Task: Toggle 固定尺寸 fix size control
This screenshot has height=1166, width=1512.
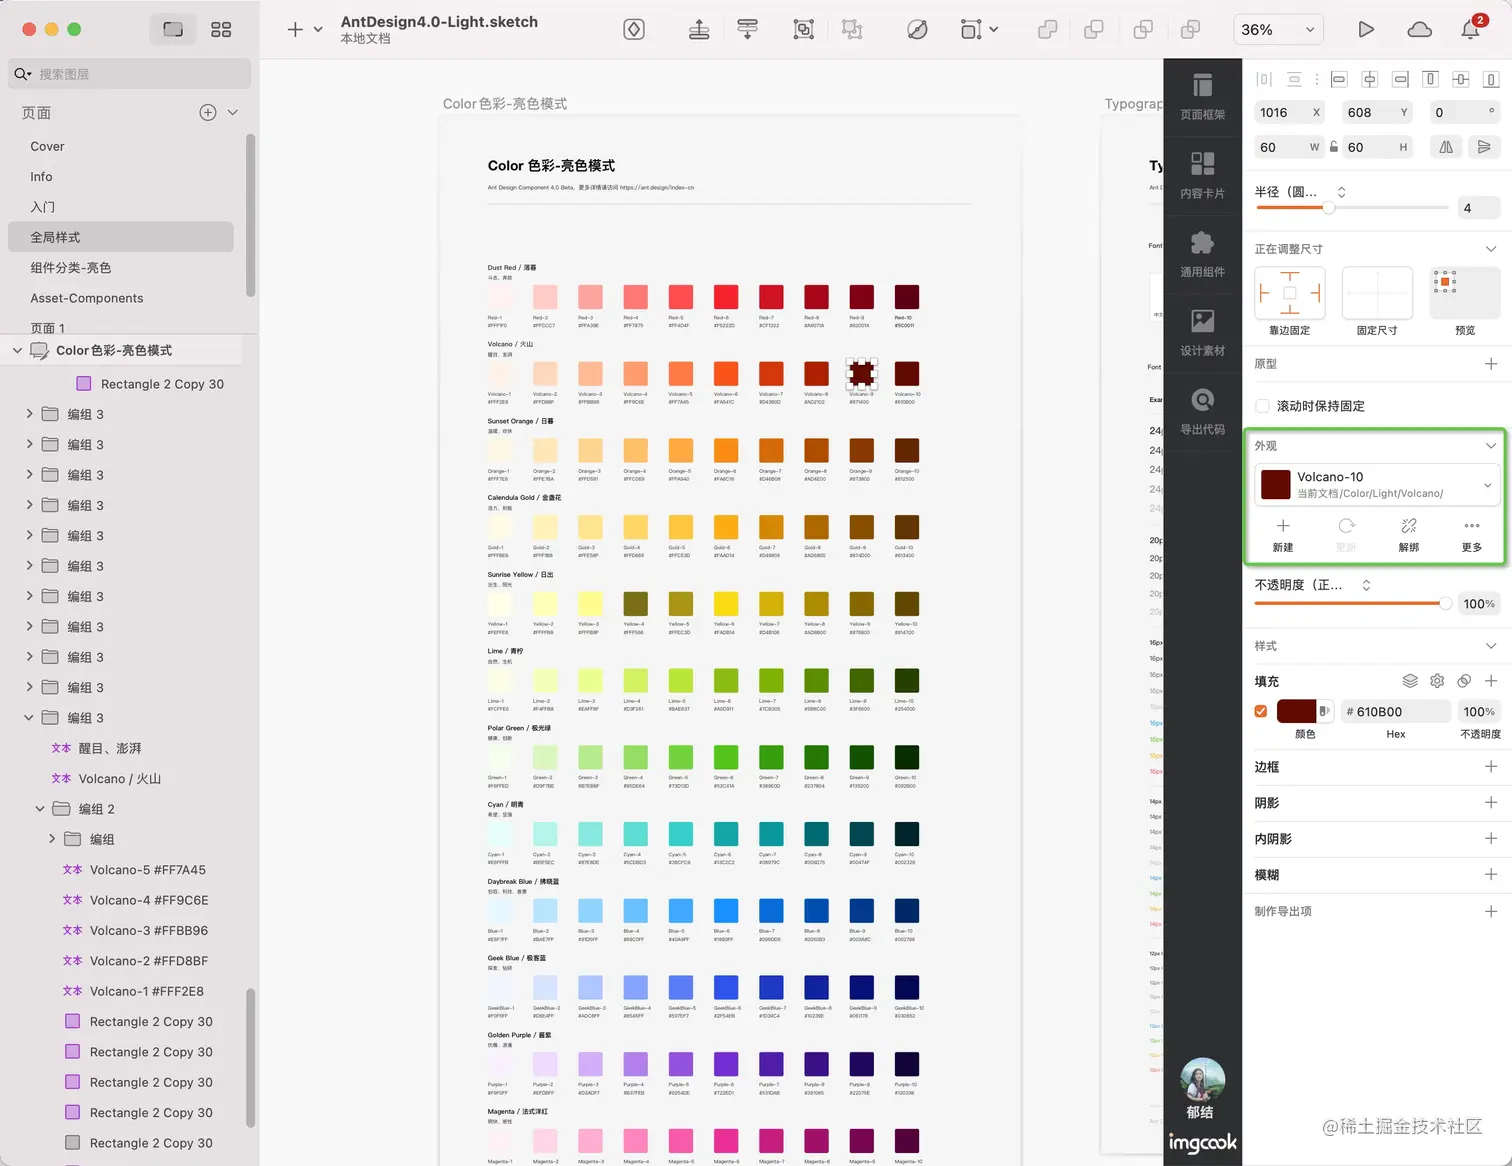Action: pyautogui.click(x=1377, y=293)
